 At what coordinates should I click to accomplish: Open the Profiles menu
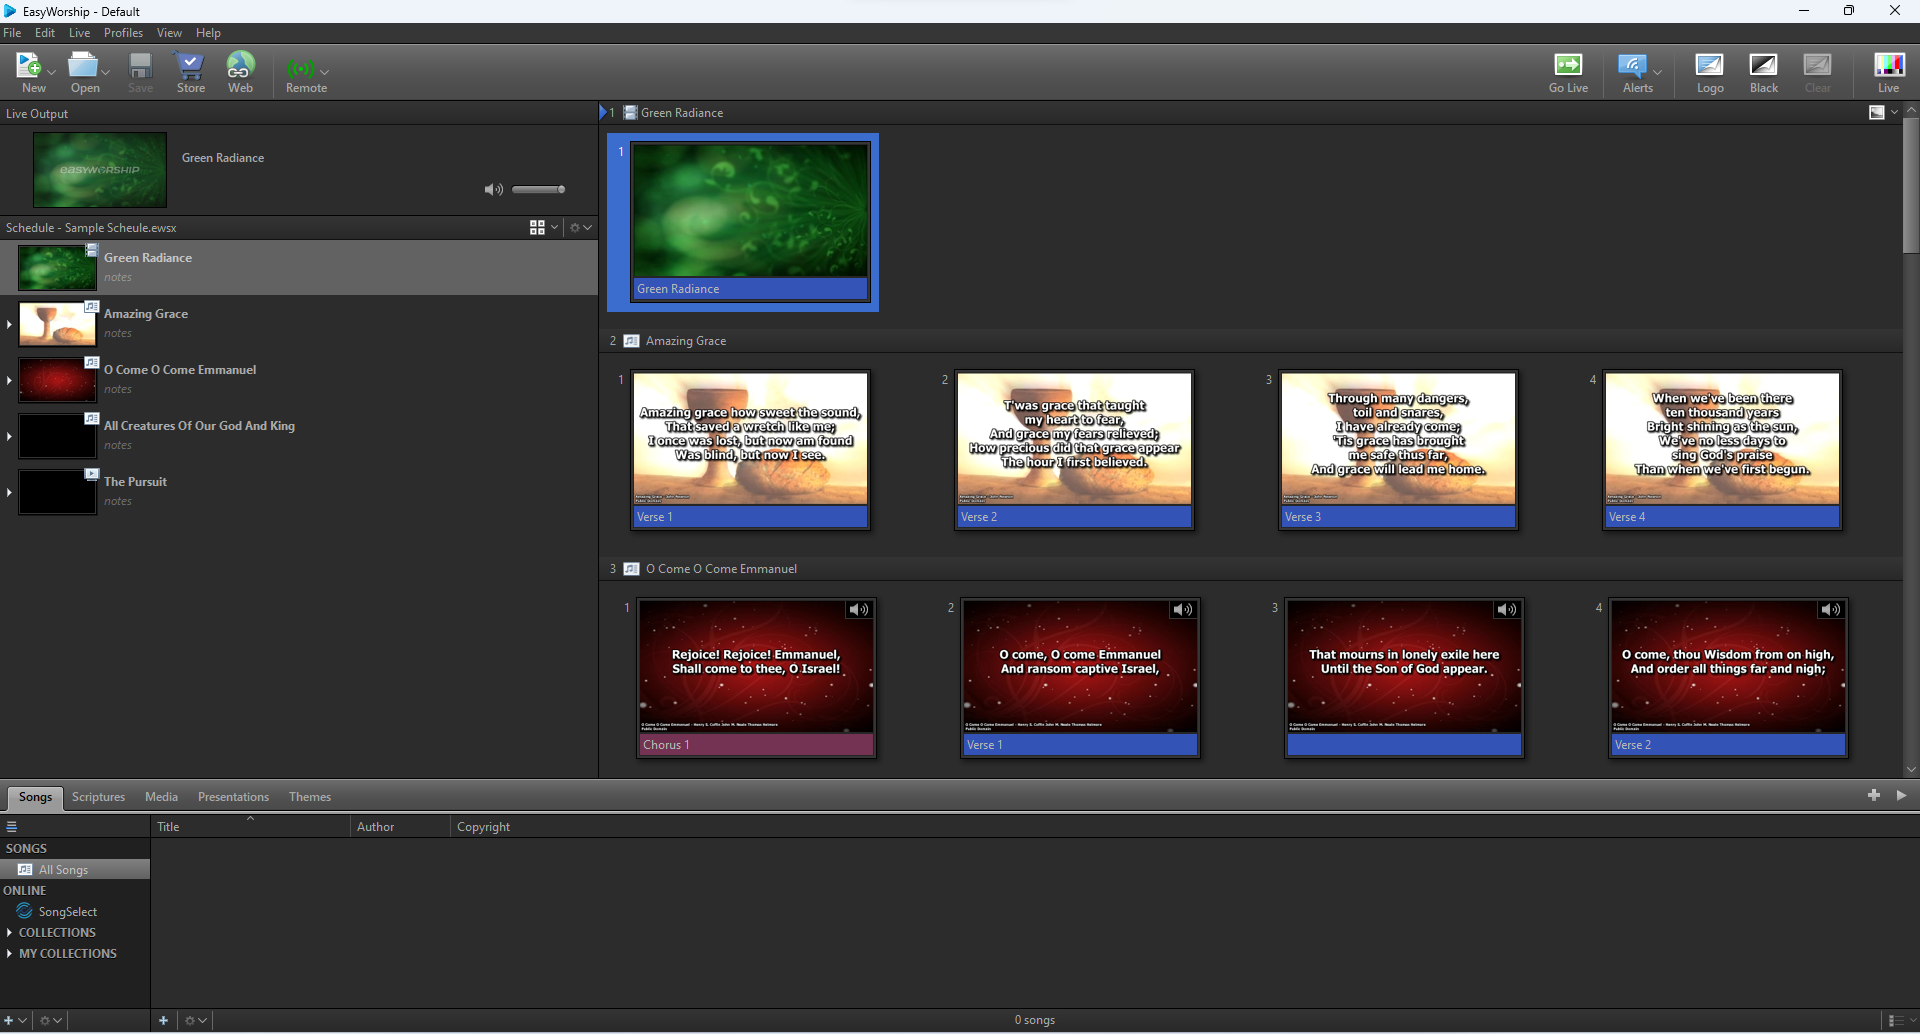click(x=123, y=33)
